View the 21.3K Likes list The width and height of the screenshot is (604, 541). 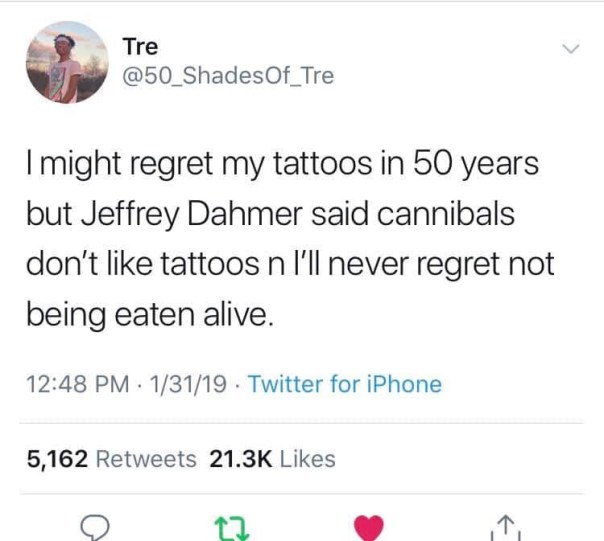point(272,459)
